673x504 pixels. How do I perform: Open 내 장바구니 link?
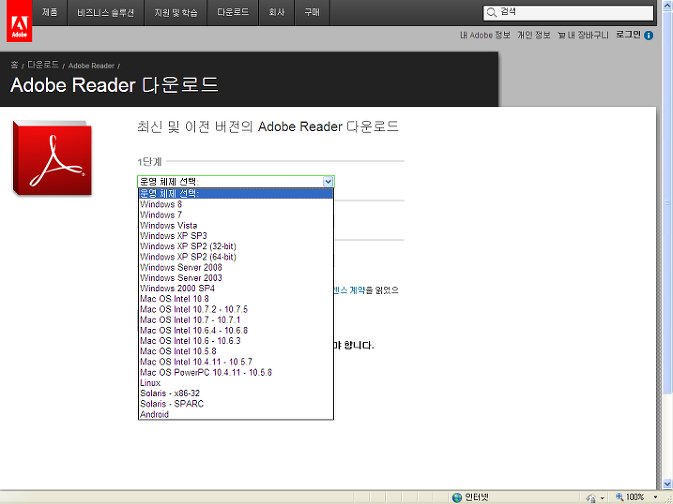coord(588,35)
